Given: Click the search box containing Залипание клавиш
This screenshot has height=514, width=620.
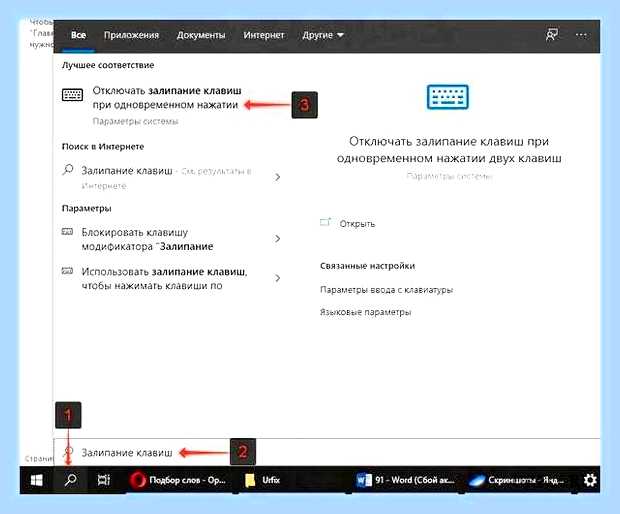Looking at the screenshot, I should tap(327, 452).
